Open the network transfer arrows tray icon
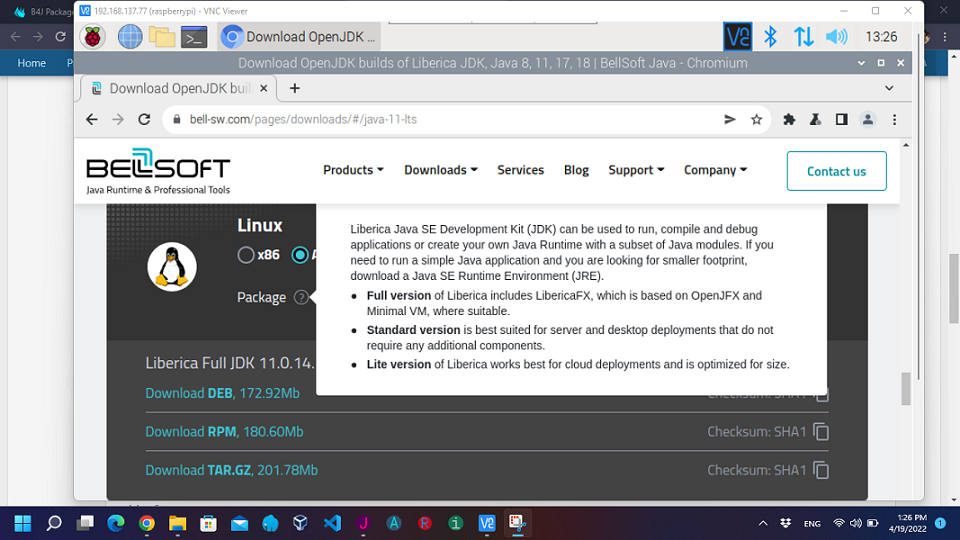Image resolution: width=960 pixels, height=540 pixels. point(804,37)
